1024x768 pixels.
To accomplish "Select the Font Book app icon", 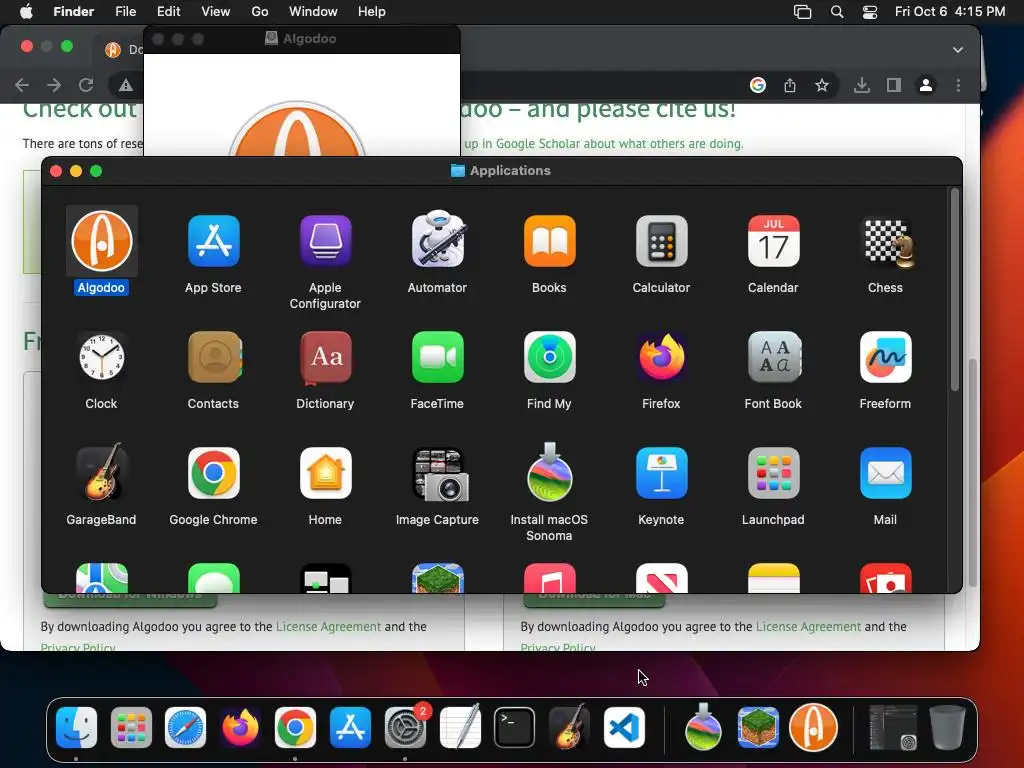I will (x=773, y=357).
